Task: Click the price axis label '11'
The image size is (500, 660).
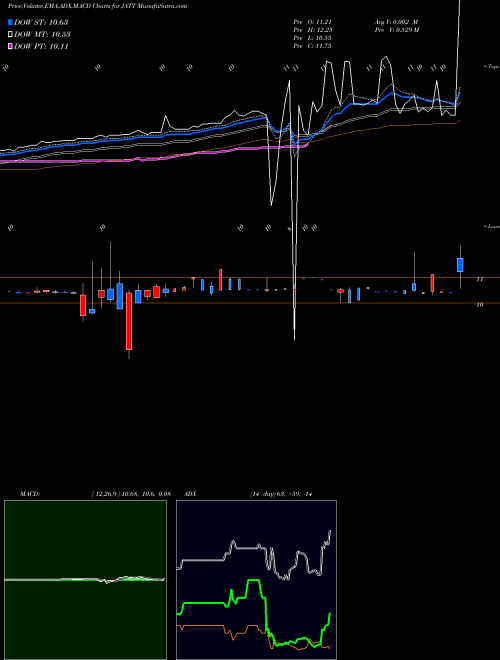Action: (479, 279)
